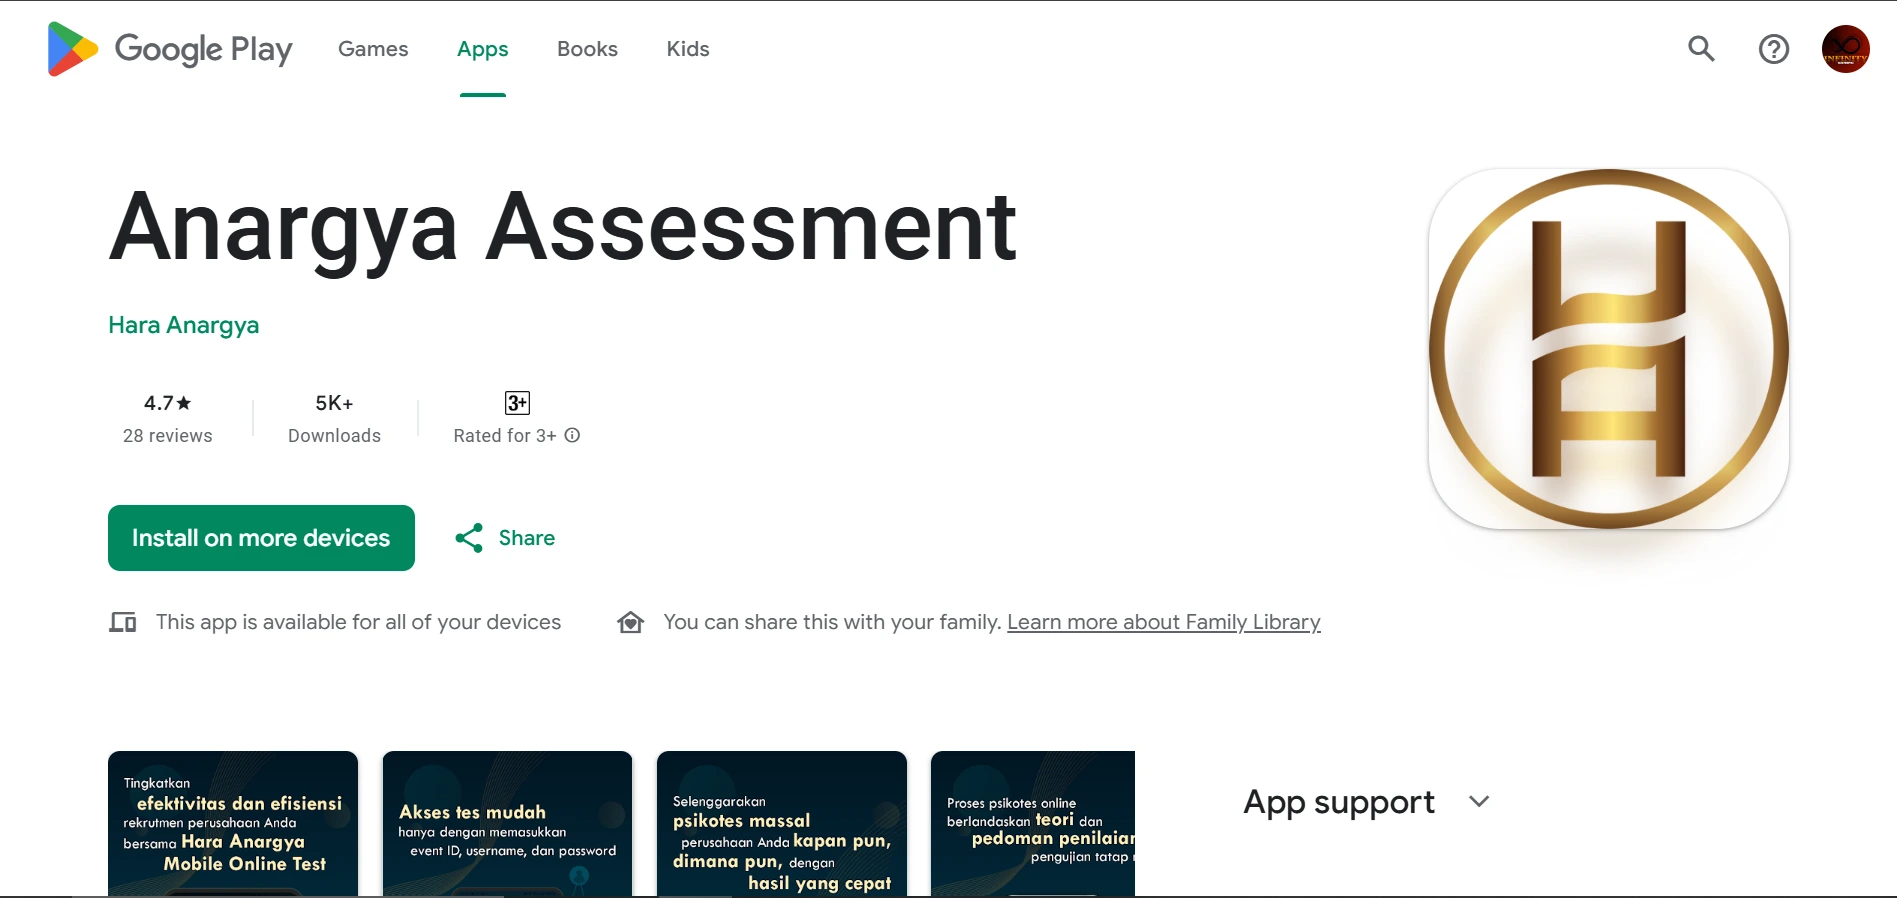Viewport: 1897px width, 898px height.
Task: Open the Books tab
Action: coord(587,49)
